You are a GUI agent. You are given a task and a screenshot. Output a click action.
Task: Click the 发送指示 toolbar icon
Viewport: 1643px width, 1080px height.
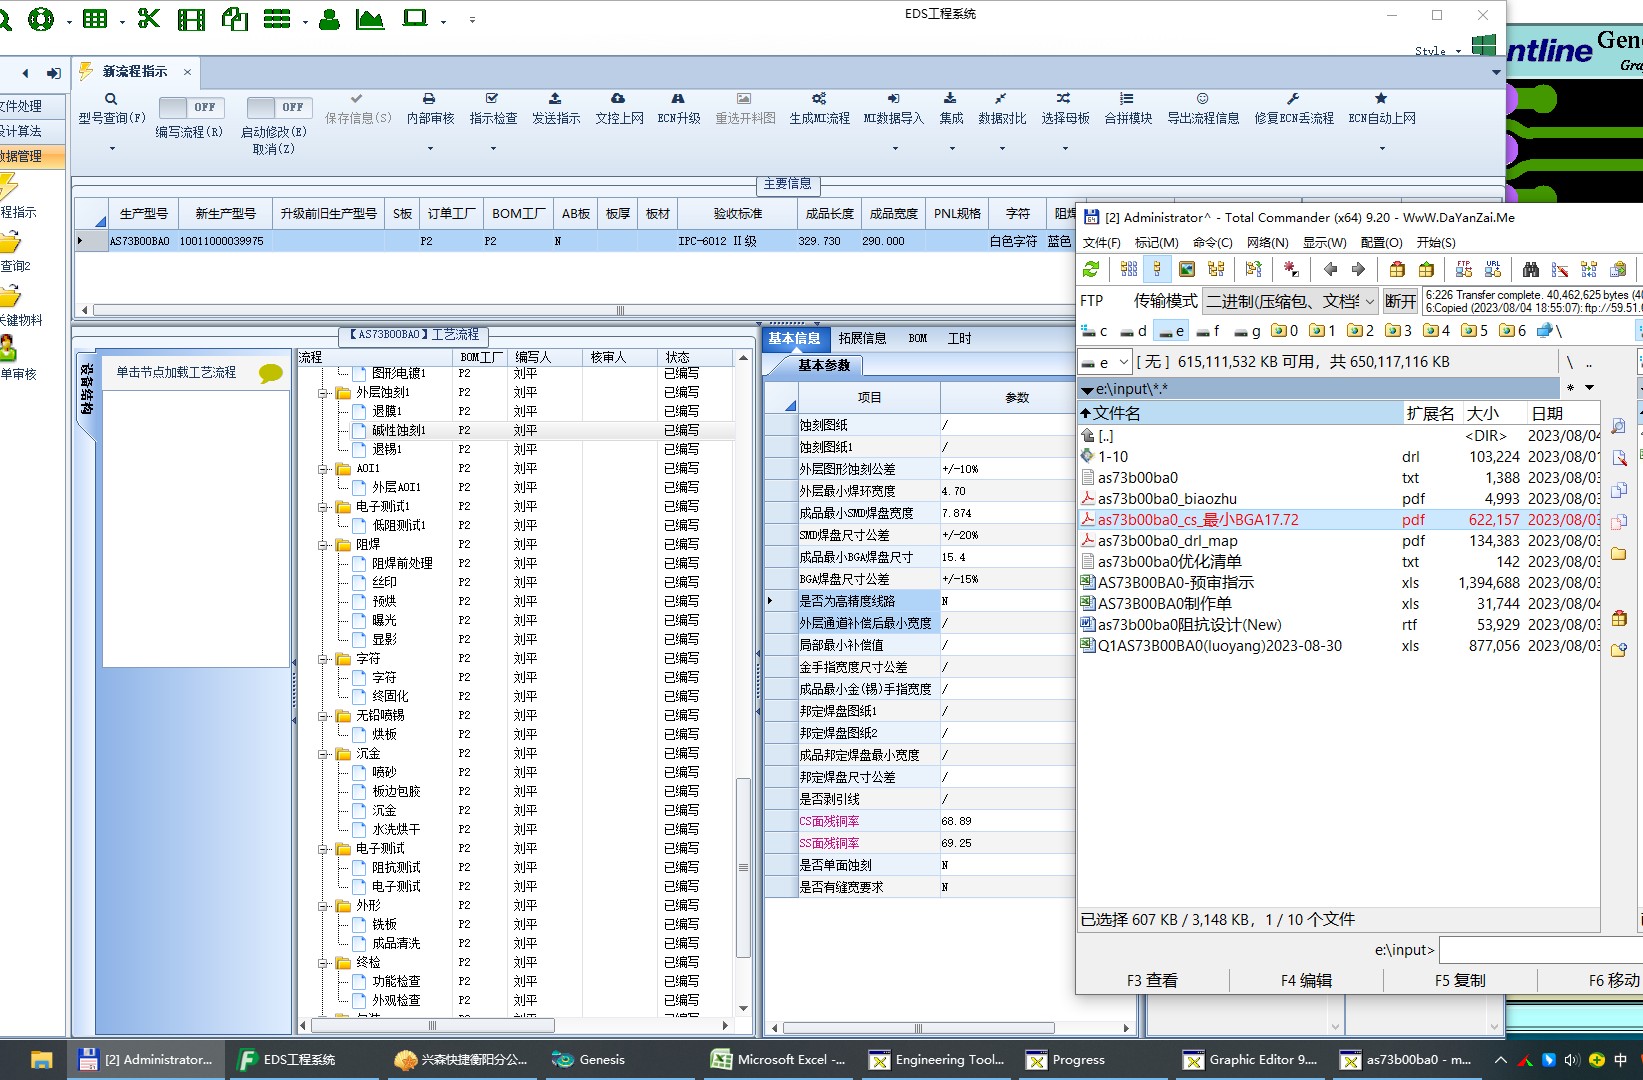click(x=555, y=99)
